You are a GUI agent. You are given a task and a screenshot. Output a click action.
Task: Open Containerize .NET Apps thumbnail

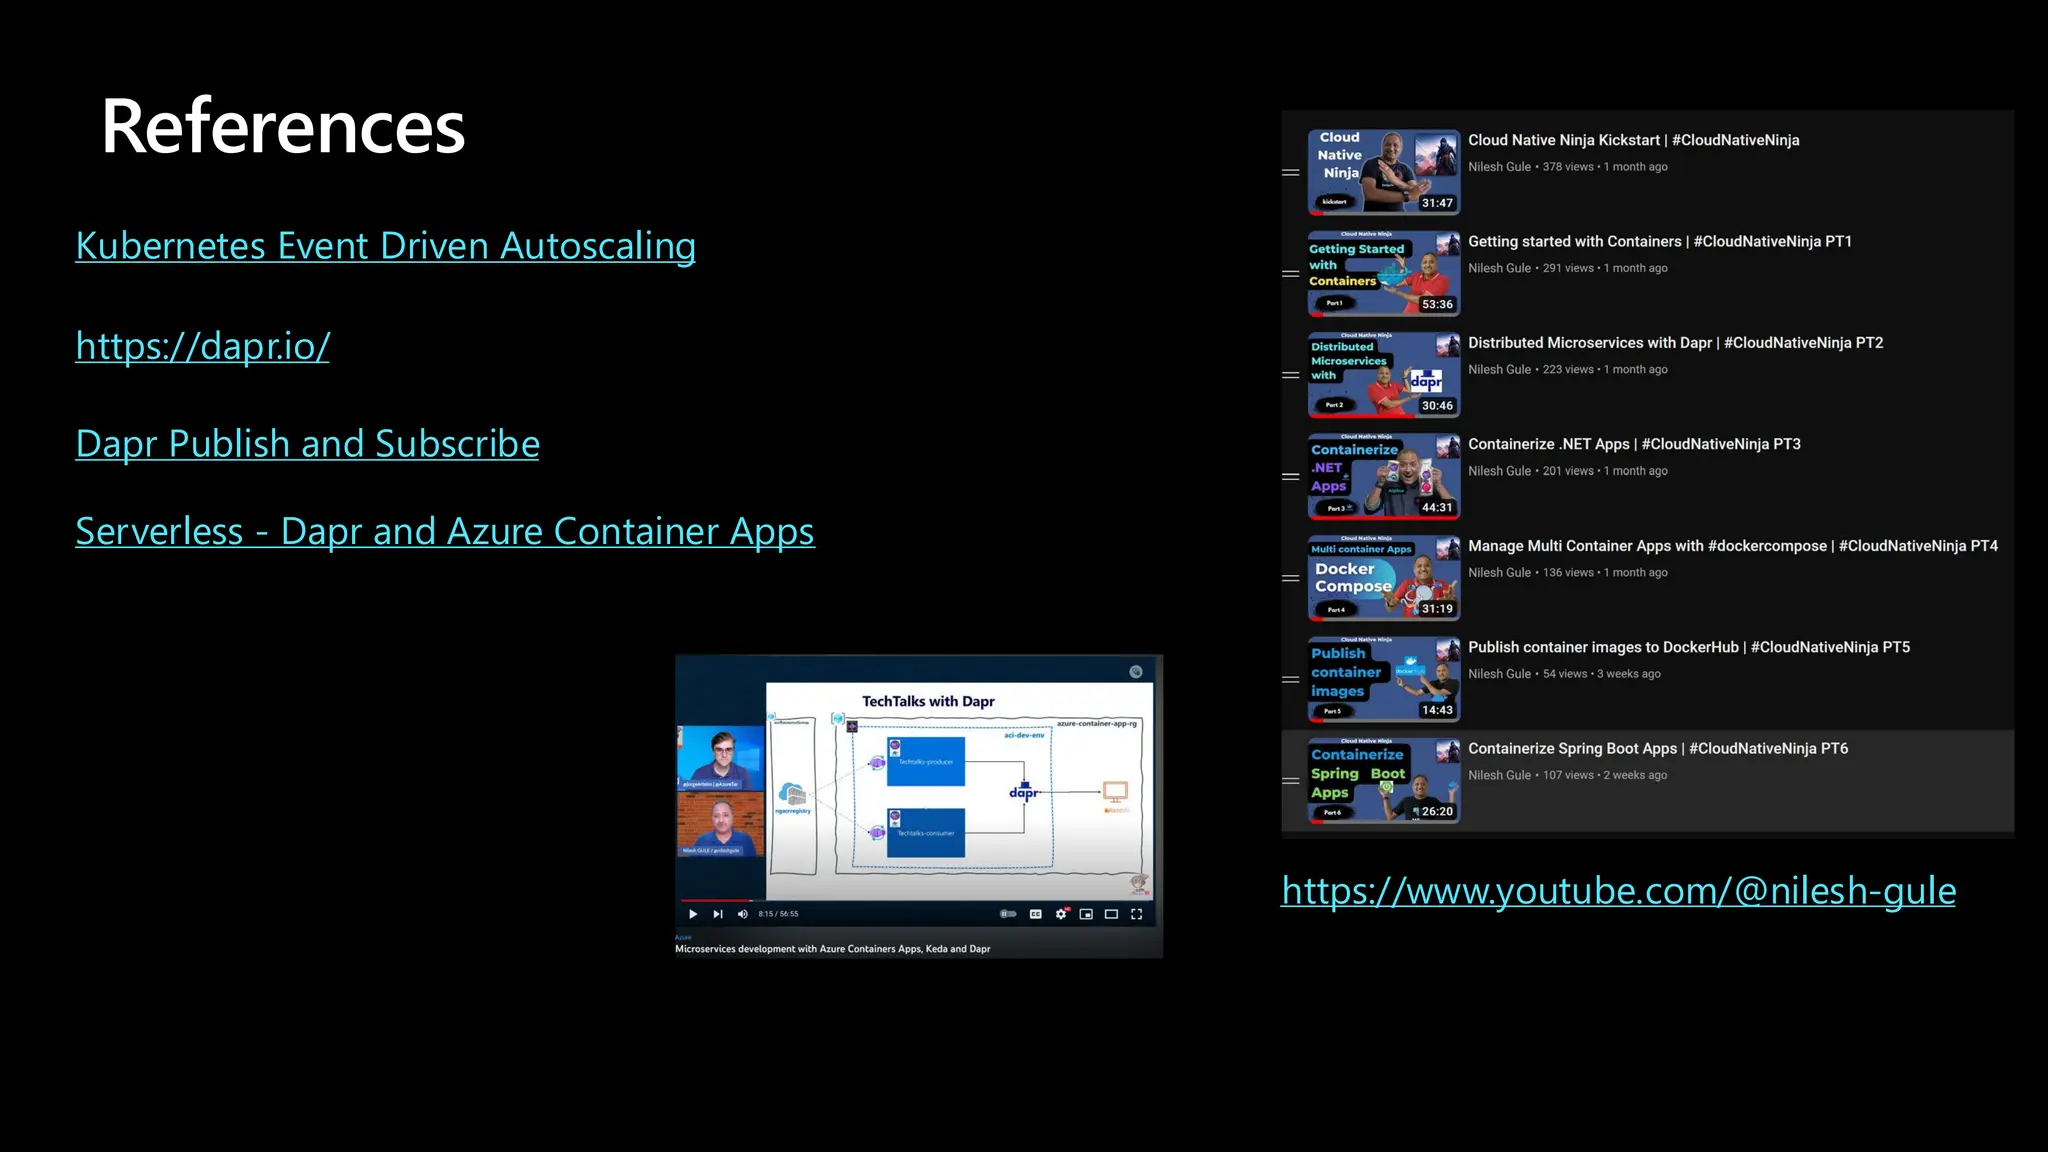[x=1384, y=476]
